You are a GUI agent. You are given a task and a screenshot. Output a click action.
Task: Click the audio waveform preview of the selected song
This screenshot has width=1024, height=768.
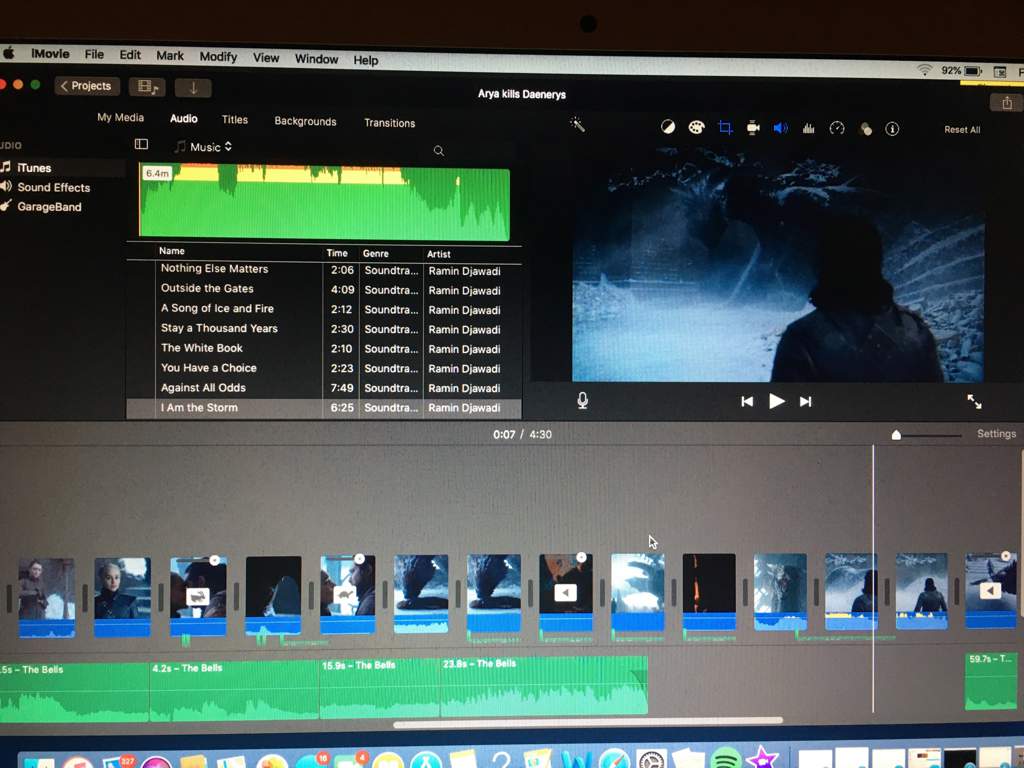coord(325,201)
